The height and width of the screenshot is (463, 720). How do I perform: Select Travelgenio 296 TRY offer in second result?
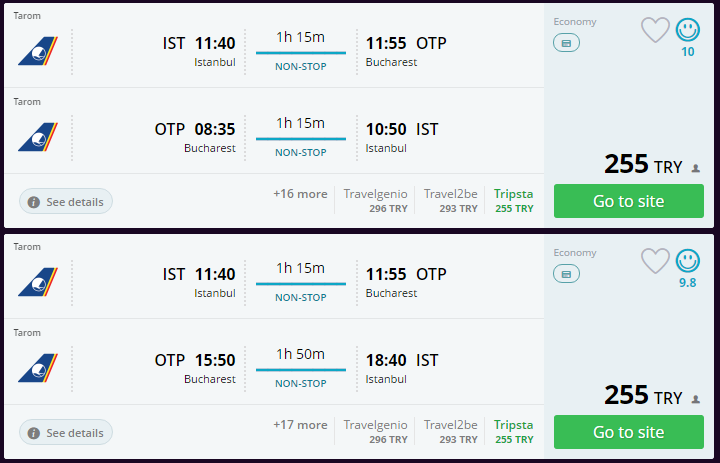376,431
